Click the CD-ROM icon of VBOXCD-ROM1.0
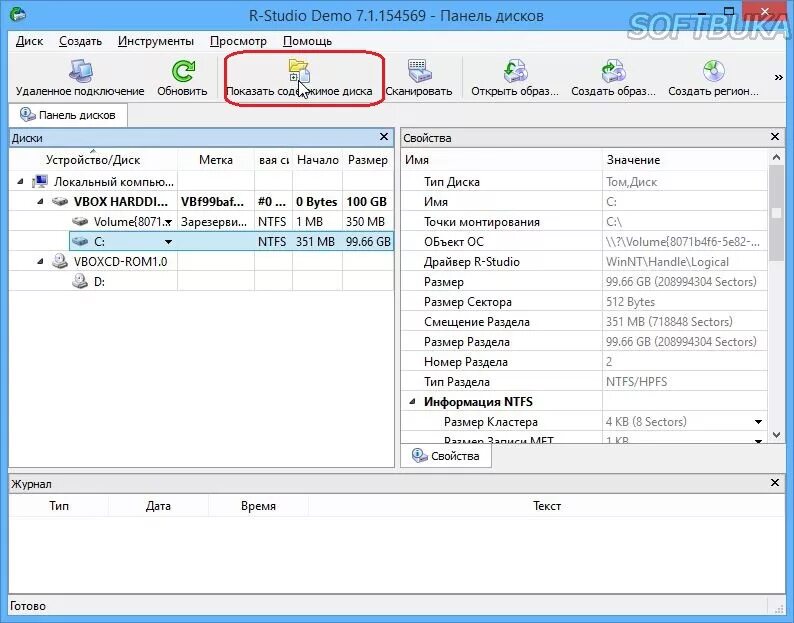 click(60, 261)
